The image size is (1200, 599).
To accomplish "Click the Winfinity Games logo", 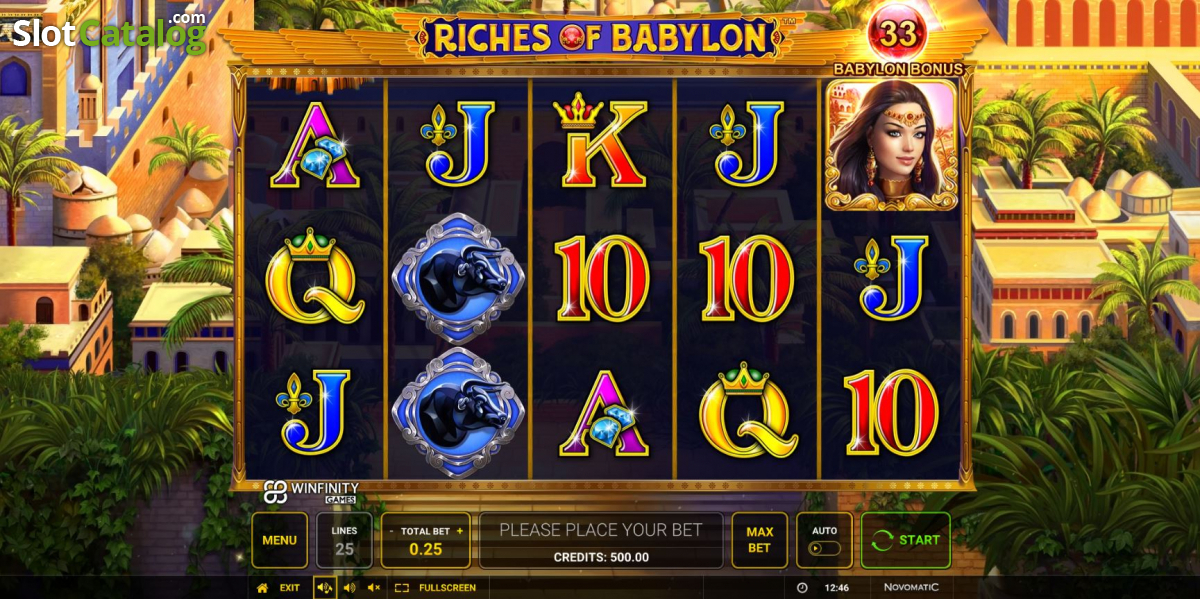I will [x=311, y=492].
